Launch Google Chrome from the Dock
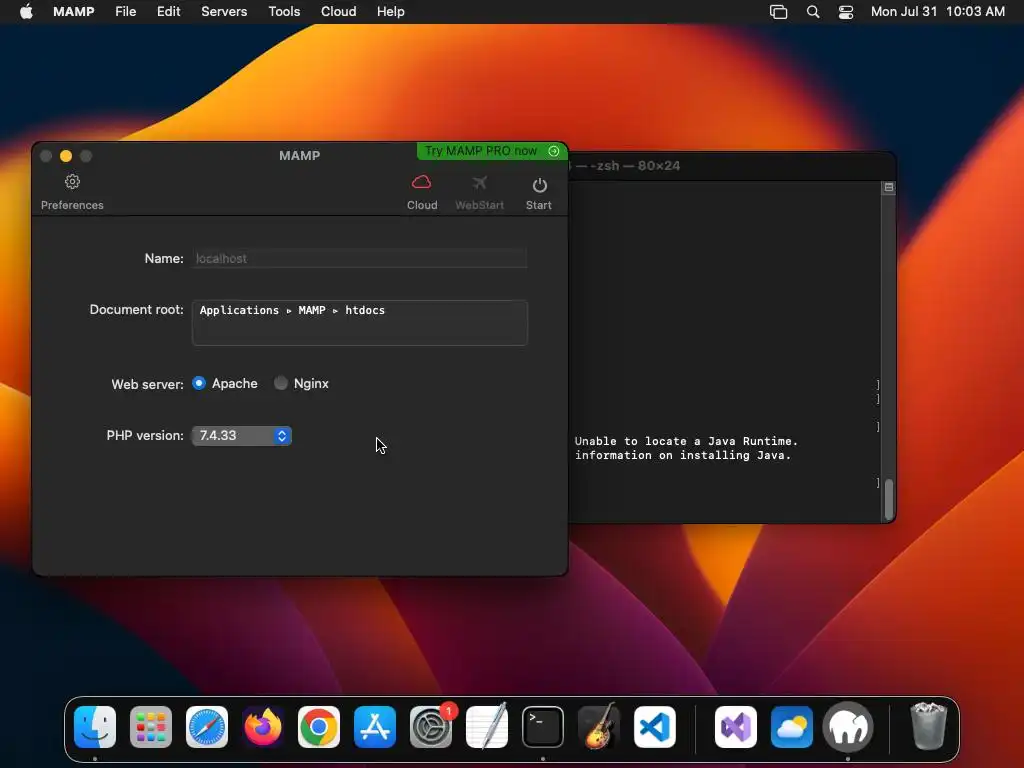1024x768 pixels. click(x=319, y=727)
